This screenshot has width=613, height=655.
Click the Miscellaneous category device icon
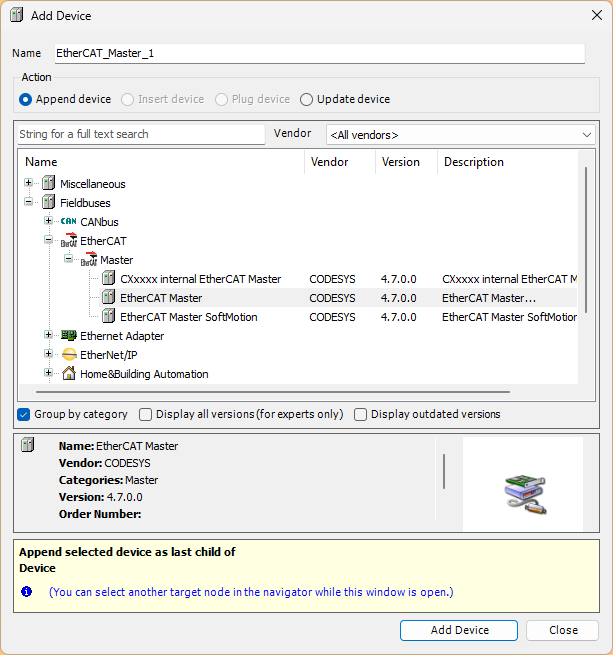click(48, 183)
